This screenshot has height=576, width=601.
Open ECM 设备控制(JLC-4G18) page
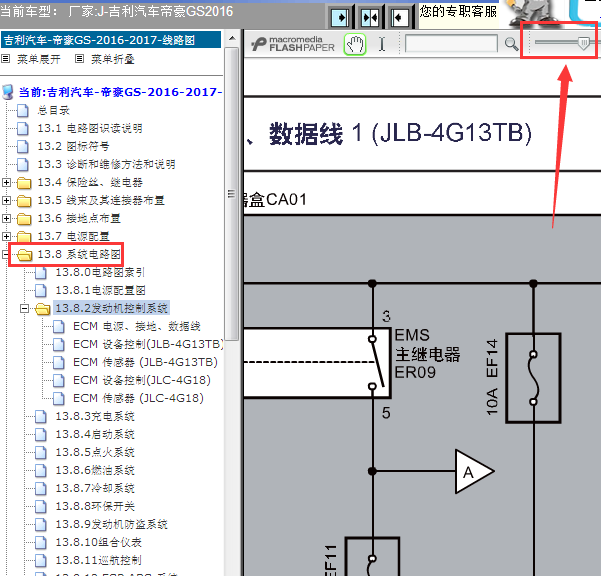142,381
